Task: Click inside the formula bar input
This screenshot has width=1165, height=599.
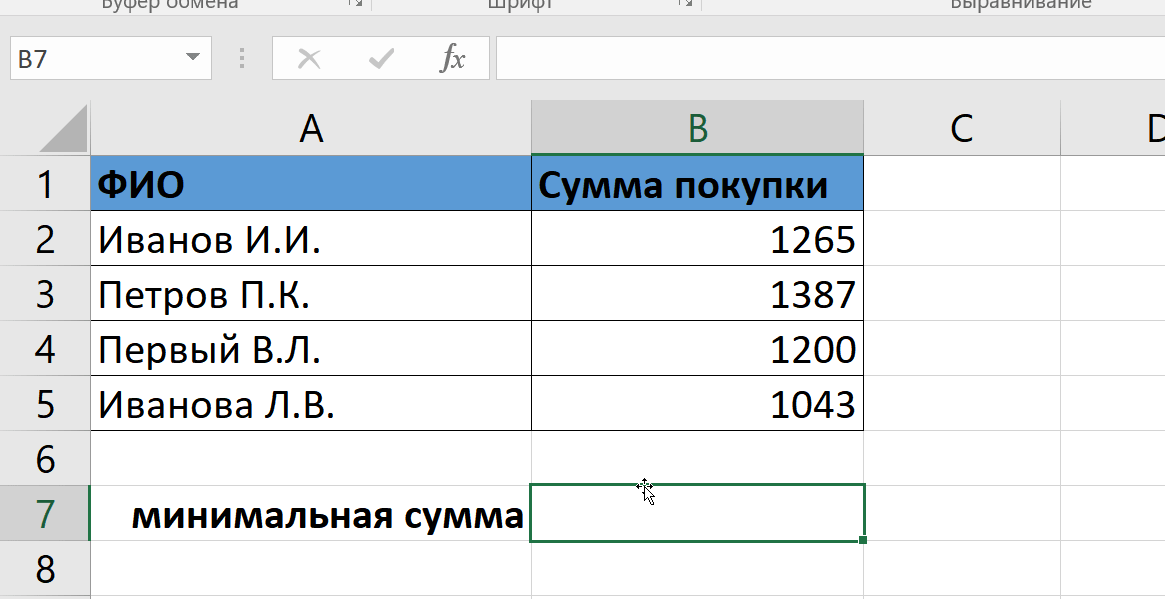Action: [x=830, y=58]
